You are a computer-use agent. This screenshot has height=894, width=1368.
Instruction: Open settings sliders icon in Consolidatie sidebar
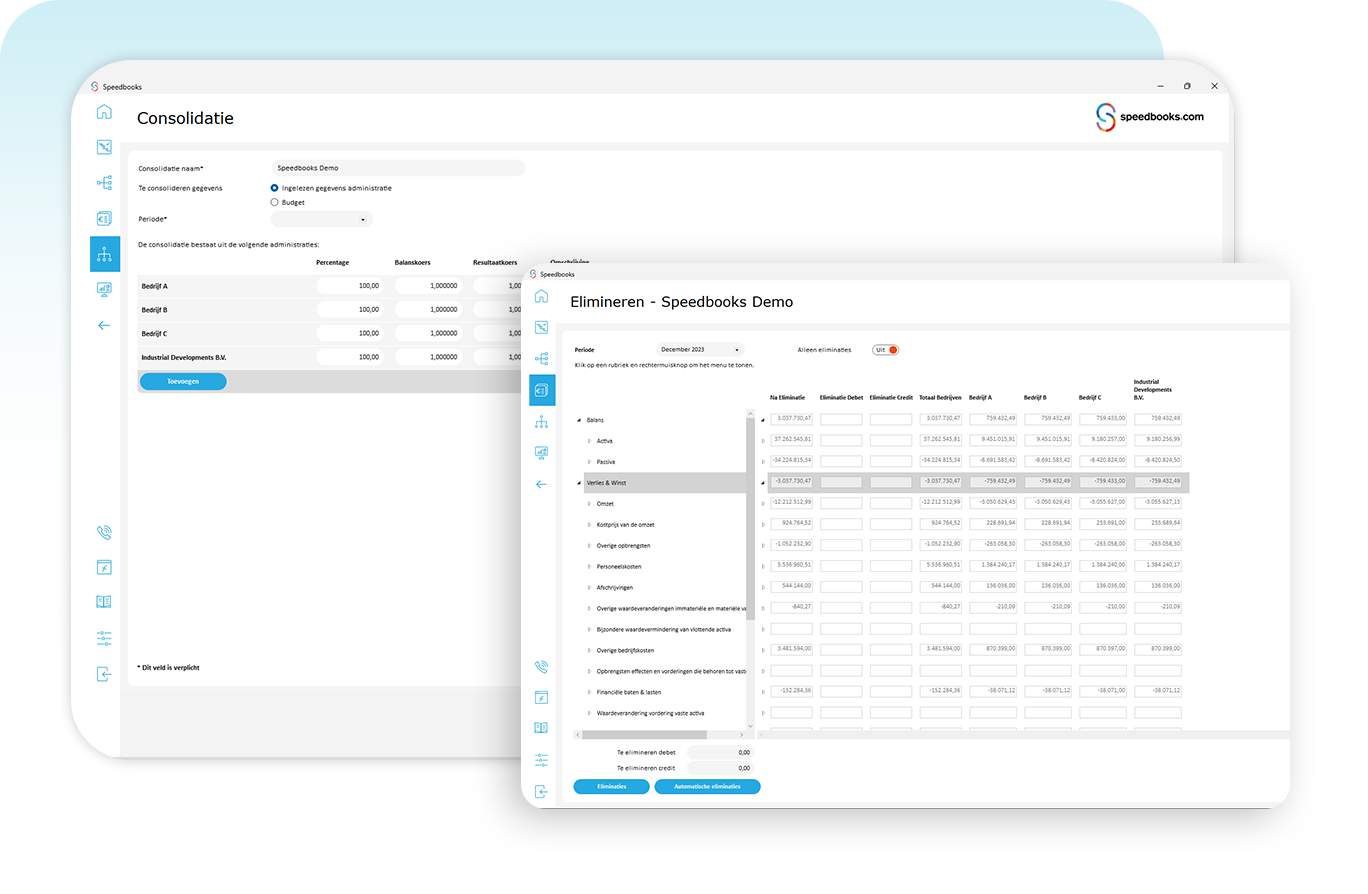104,638
